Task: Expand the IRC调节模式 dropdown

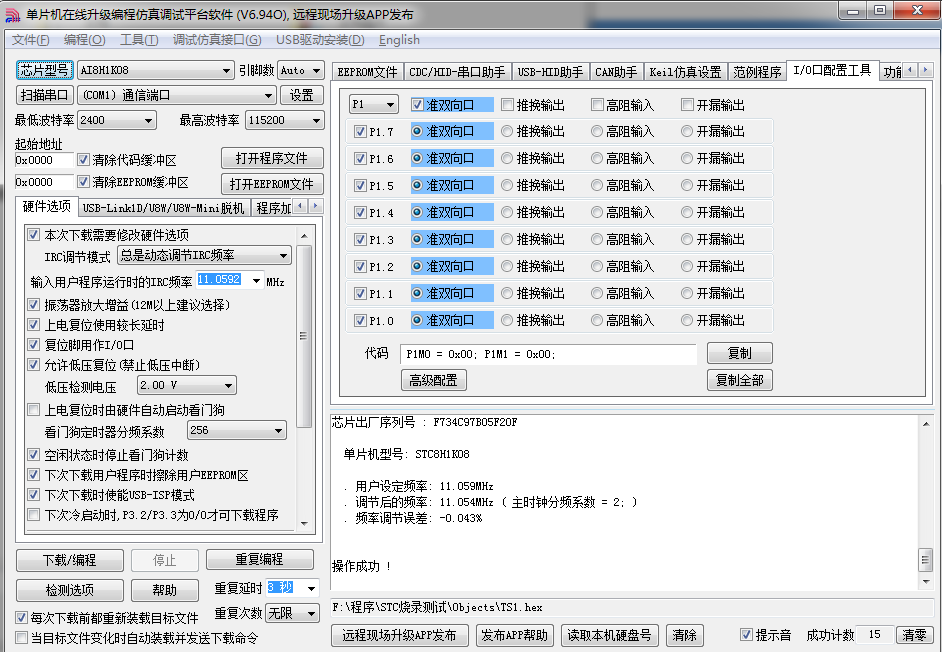Action: (x=204, y=255)
